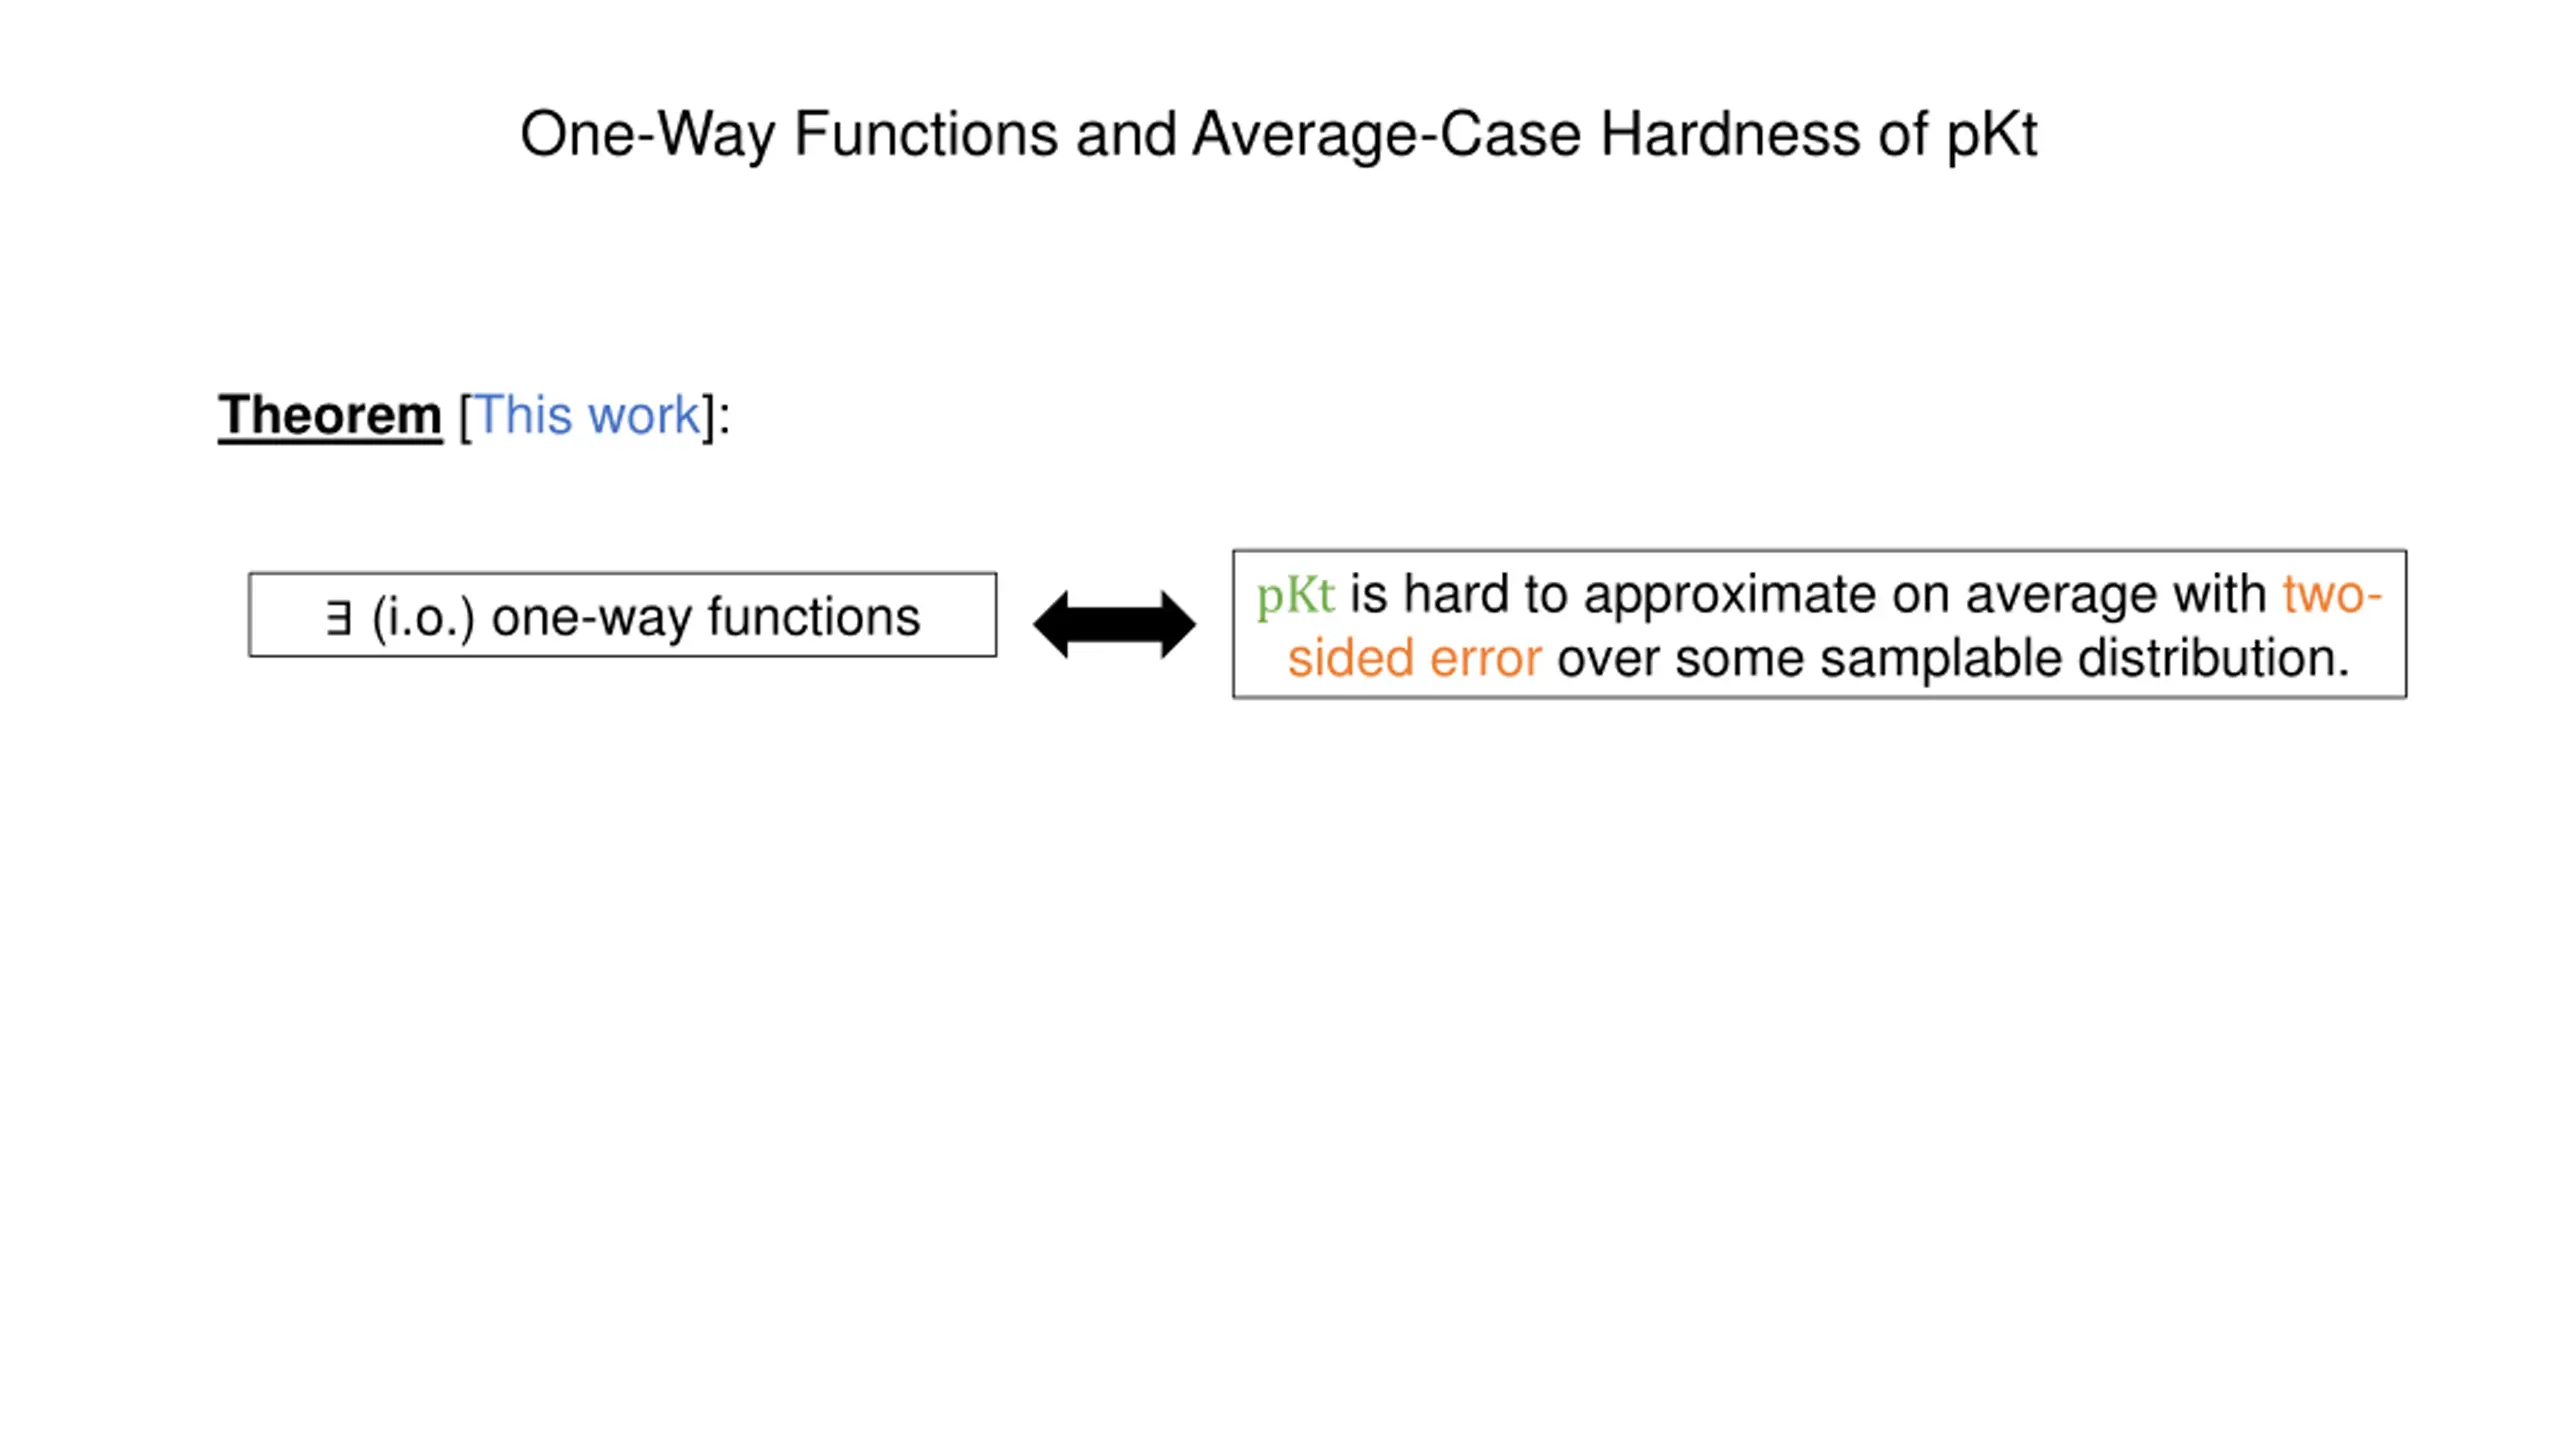Click the word 'functions' in left box
The width and height of the screenshot is (2560, 1440).
click(814, 616)
